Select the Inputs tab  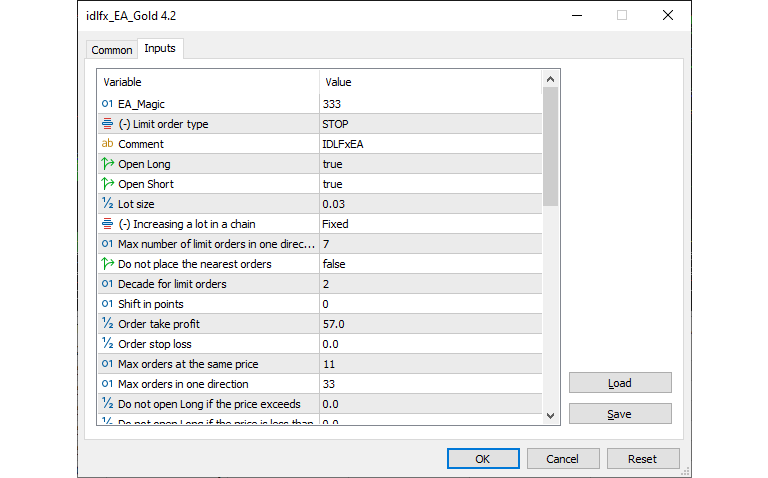coord(160,49)
